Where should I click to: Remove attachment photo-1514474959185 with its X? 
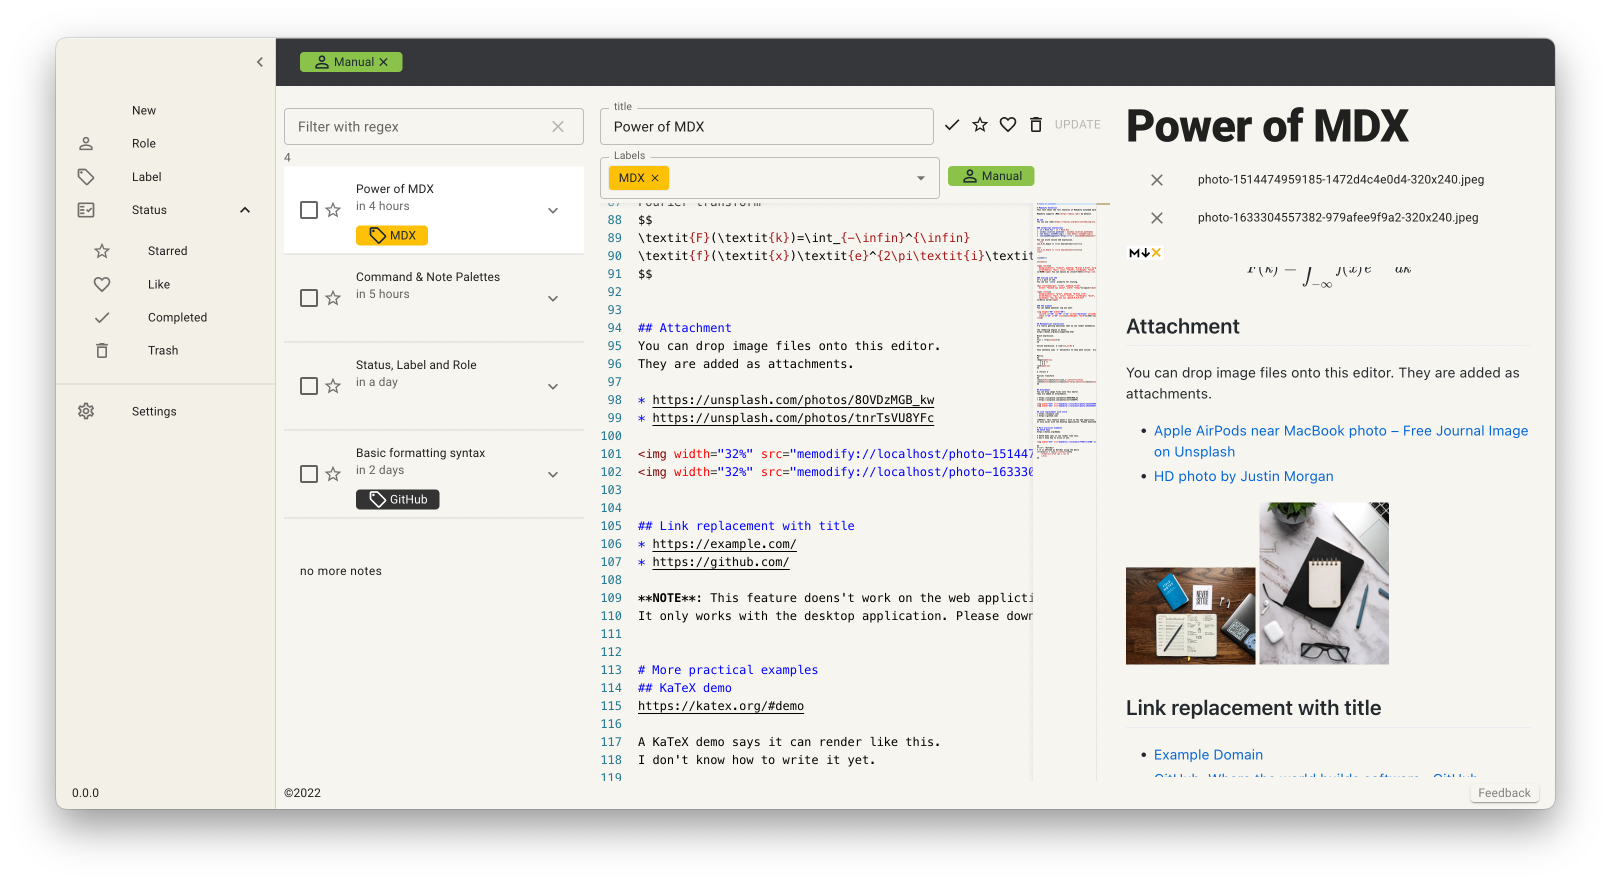coord(1157,180)
